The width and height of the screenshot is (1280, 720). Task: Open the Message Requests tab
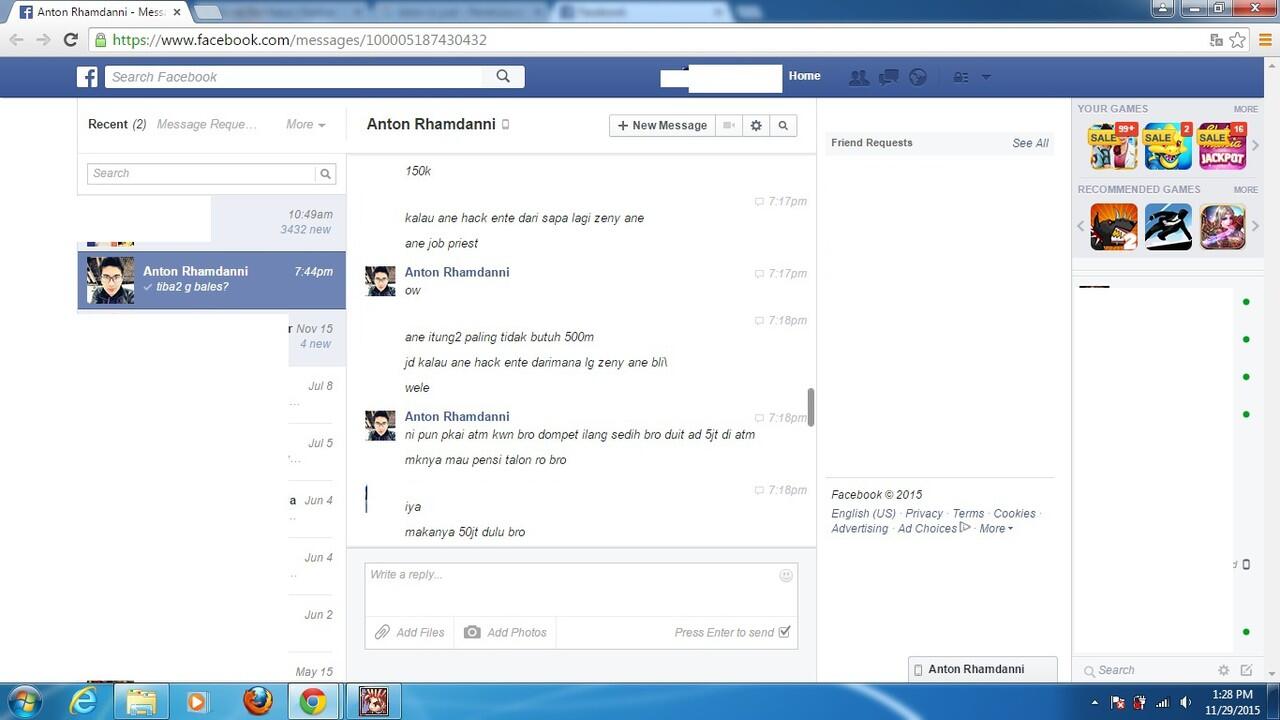[206, 124]
